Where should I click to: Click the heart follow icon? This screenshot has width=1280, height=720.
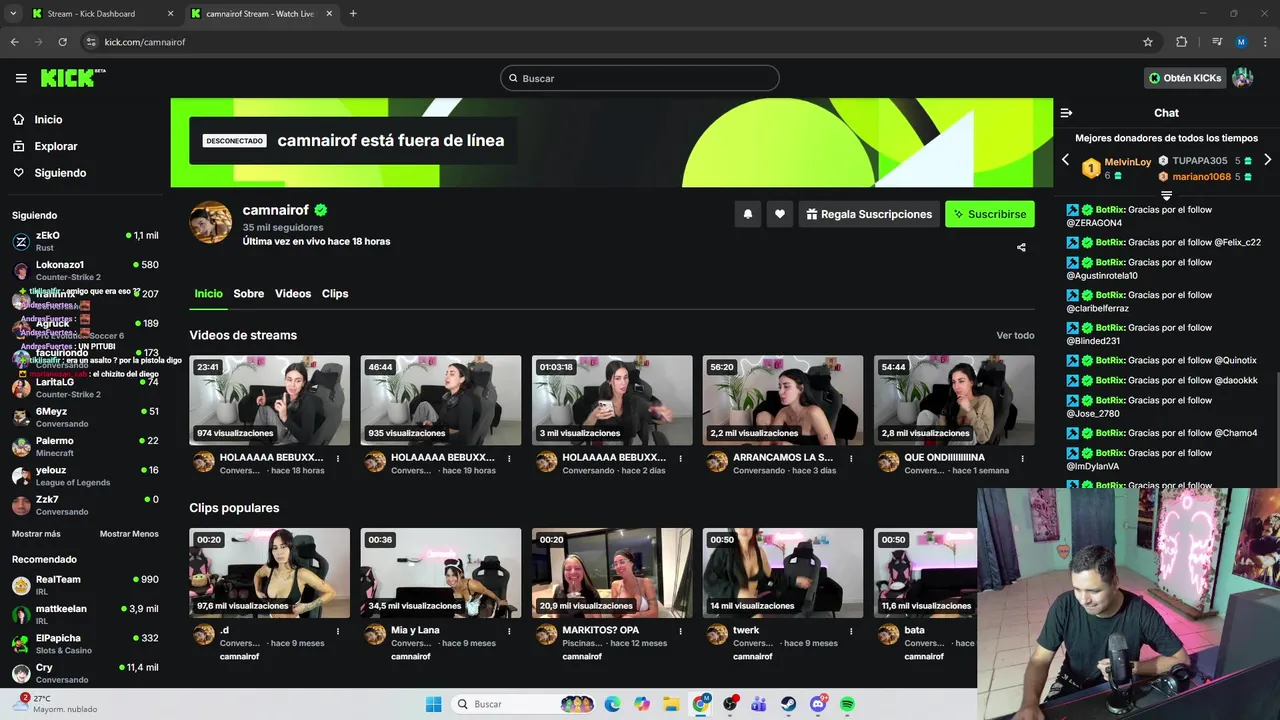coord(780,214)
